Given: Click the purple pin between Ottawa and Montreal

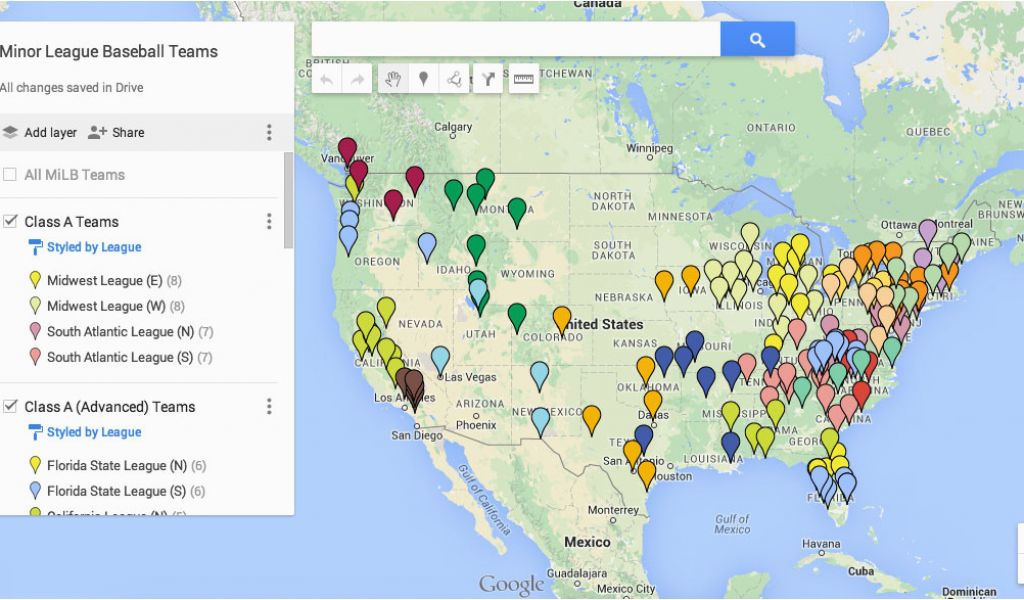Looking at the screenshot, I should tap(927, 234).
